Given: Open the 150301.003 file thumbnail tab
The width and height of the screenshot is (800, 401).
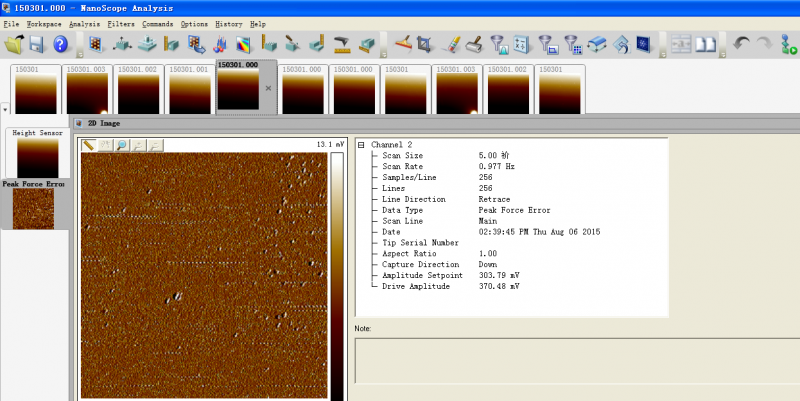Looking at the screenshot, I should (x=85, y=90).
